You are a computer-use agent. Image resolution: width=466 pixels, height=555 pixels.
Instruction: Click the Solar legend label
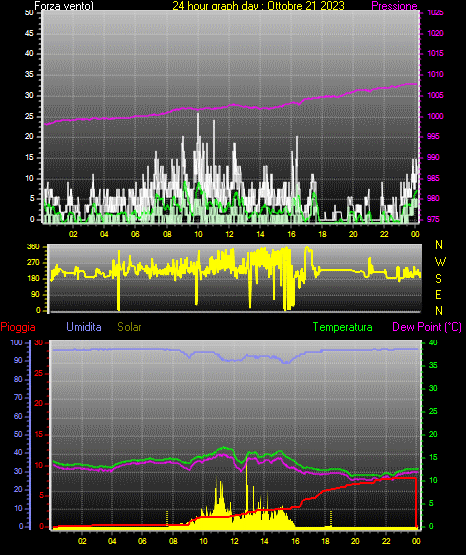pyautogui.click(x=130, y=327)
